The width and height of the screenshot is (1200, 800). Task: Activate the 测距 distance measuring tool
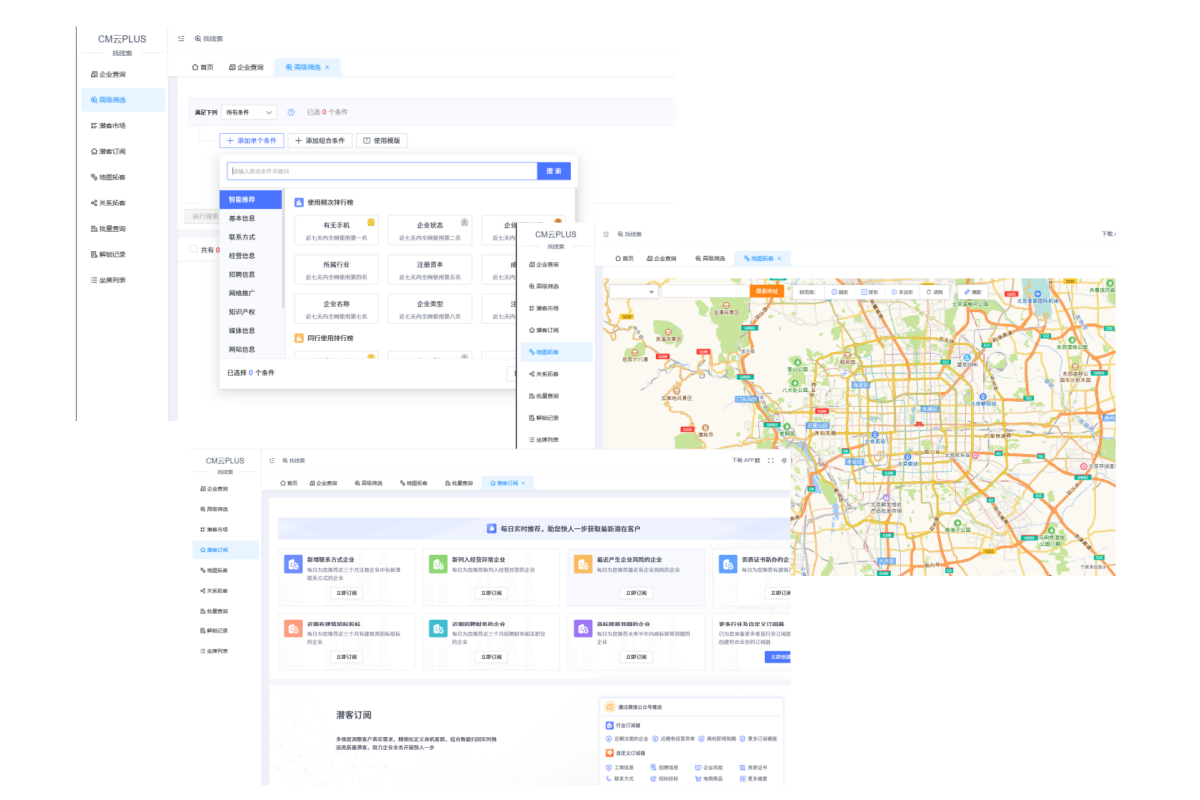(972, 292)
